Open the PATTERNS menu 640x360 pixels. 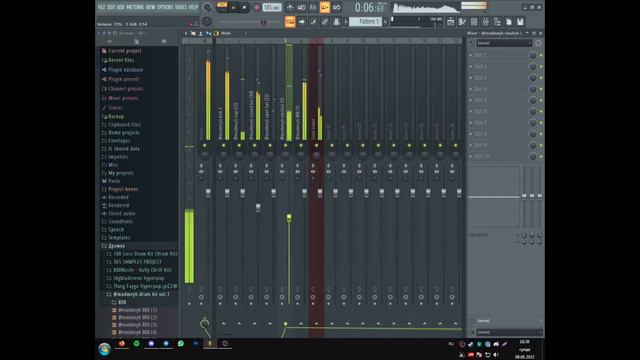135,7
